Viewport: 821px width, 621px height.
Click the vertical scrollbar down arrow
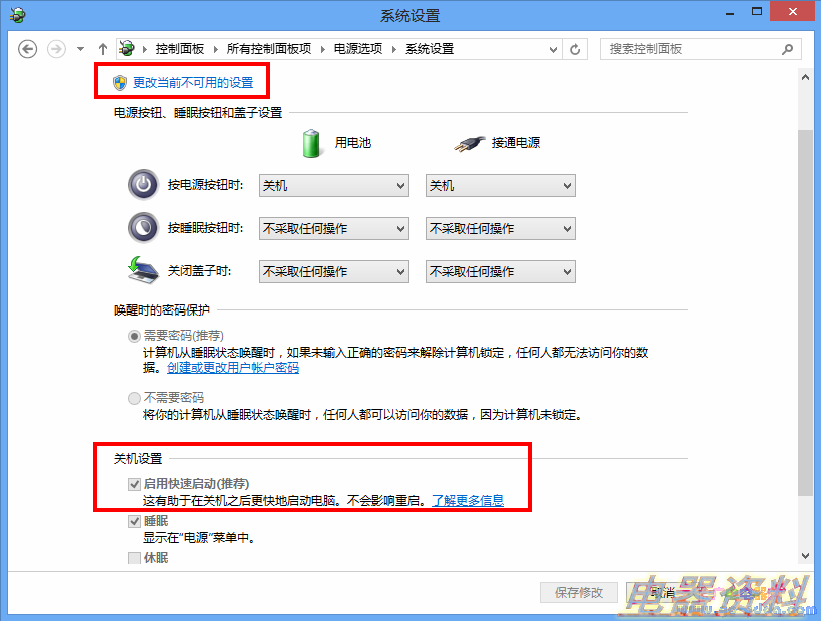(x=805, y=556)
